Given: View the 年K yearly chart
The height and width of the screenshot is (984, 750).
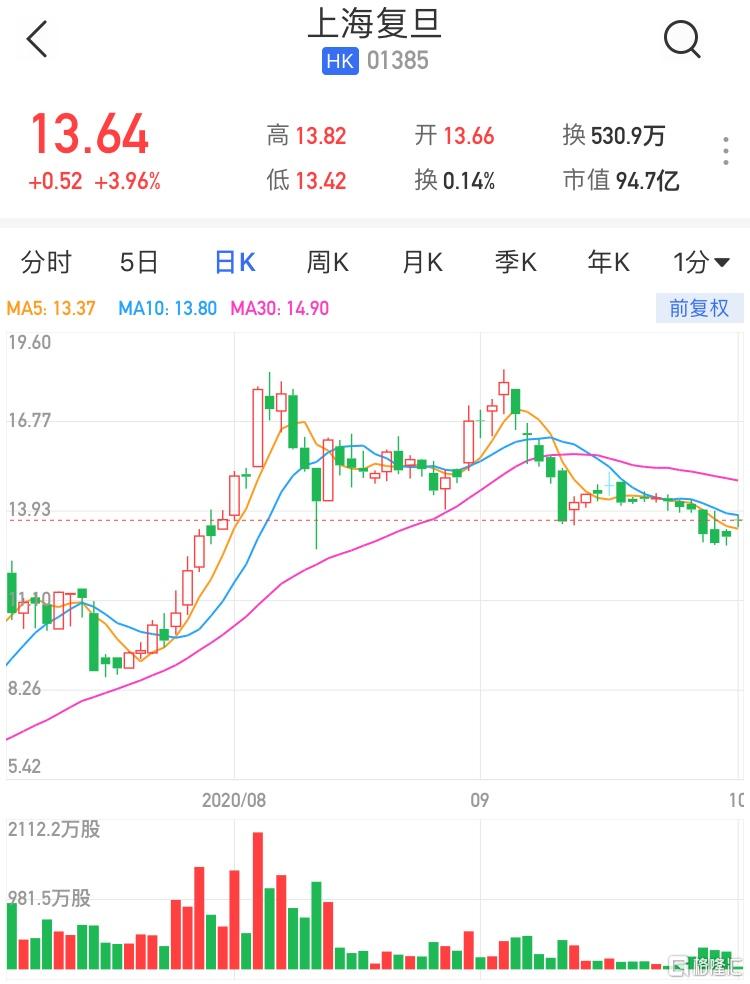Looking at the screenshot, I should click(x=608, y=263).
